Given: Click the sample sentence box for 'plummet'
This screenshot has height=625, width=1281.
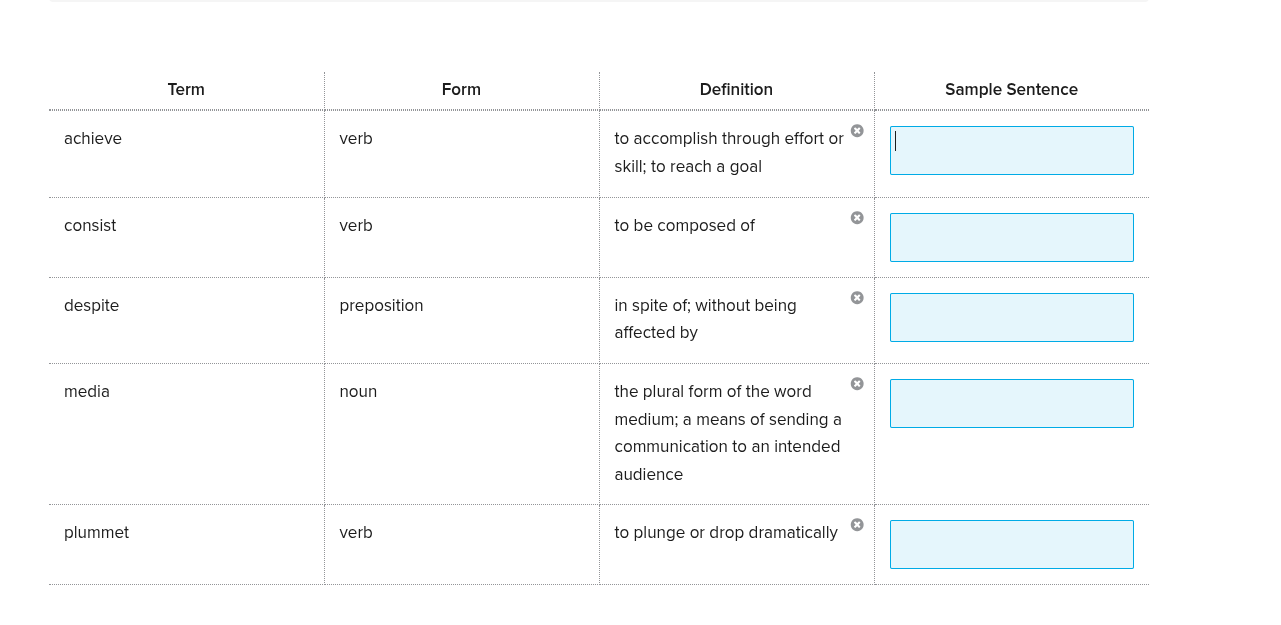Looking at the screenshot, I should click(1011, 544).
